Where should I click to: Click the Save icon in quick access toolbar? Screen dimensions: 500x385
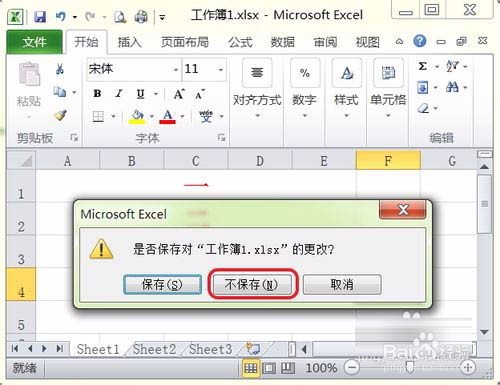(x=40, y=16)
